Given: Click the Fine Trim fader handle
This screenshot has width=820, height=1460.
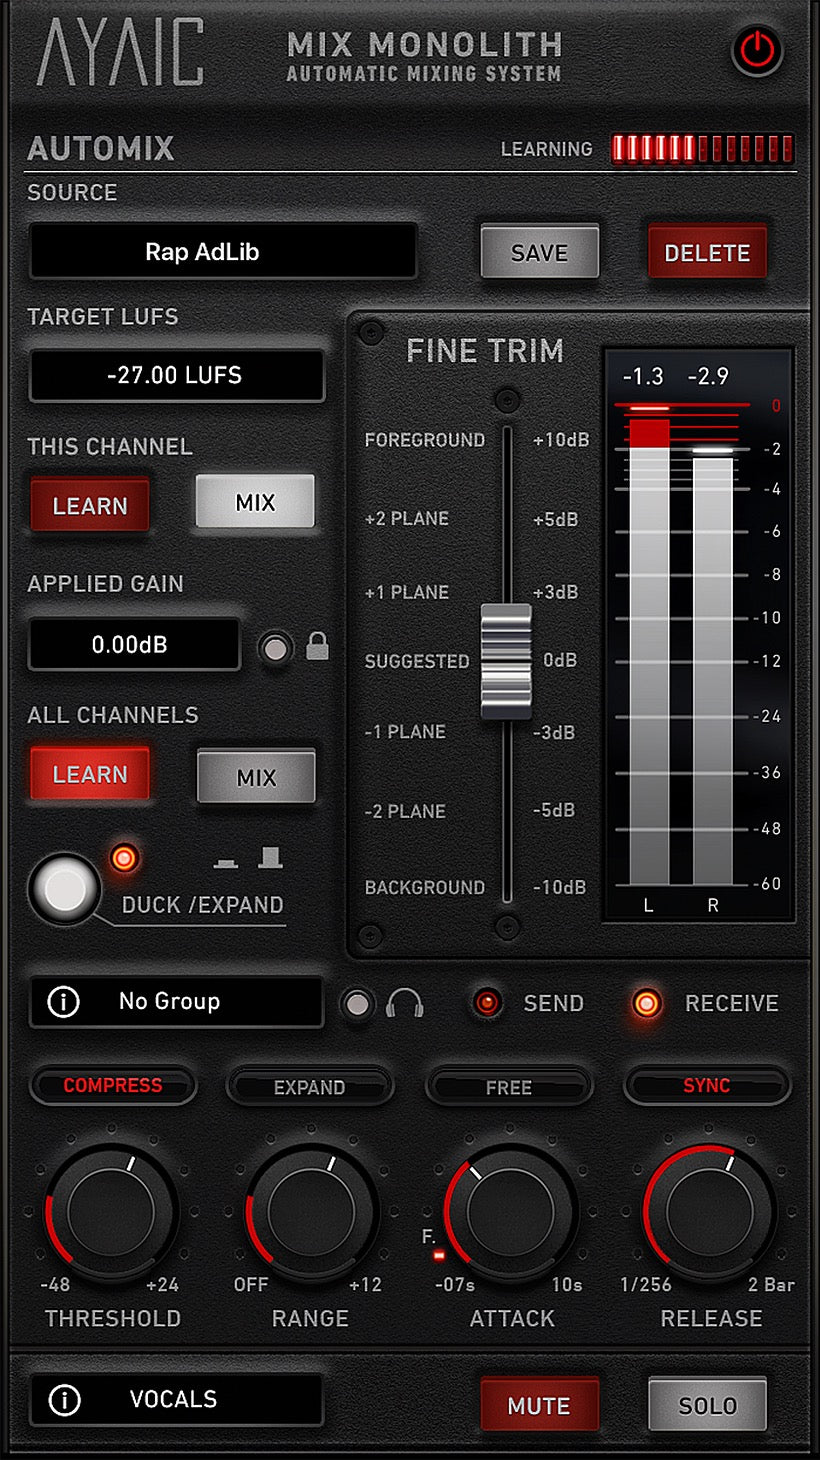Looking at the screenshot, I should 505,661.
